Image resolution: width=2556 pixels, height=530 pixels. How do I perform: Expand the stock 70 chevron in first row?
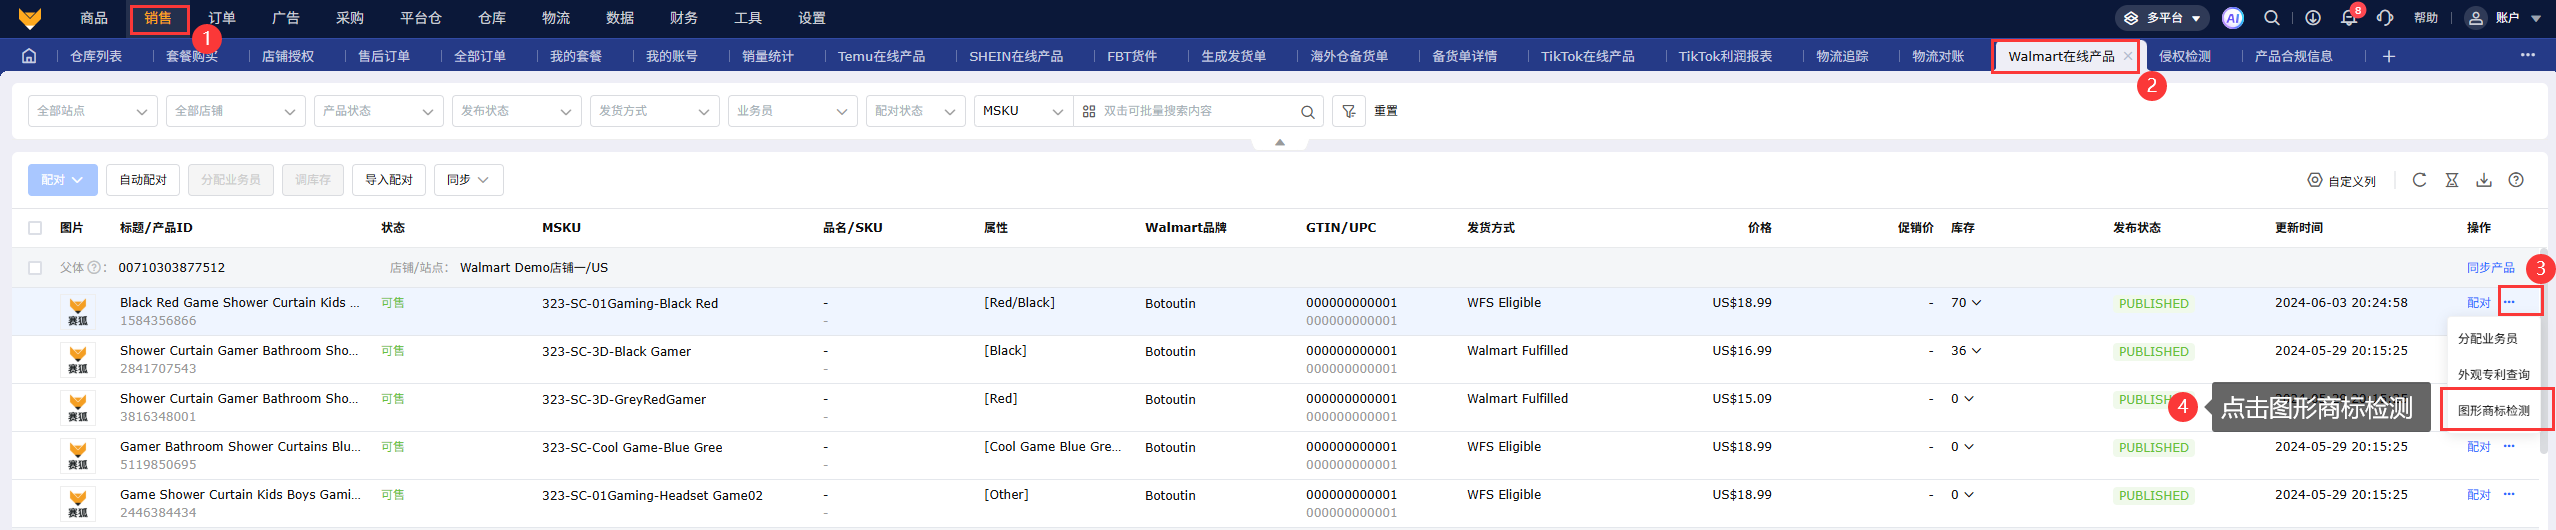click(1976, 303)
